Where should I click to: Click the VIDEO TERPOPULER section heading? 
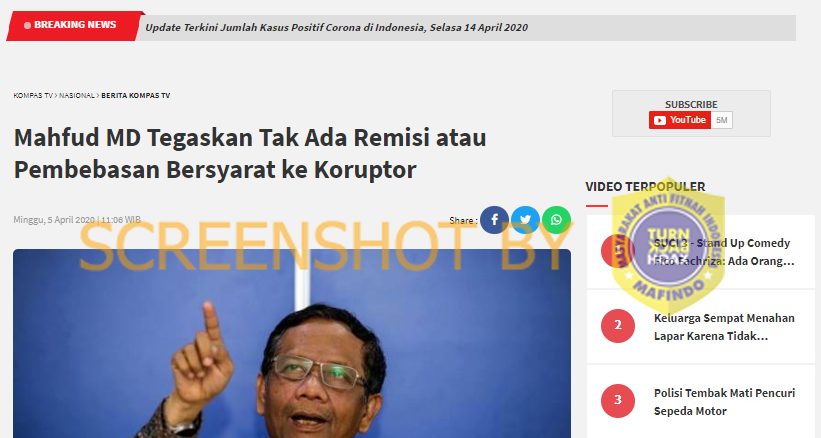(x=645, y=187)
